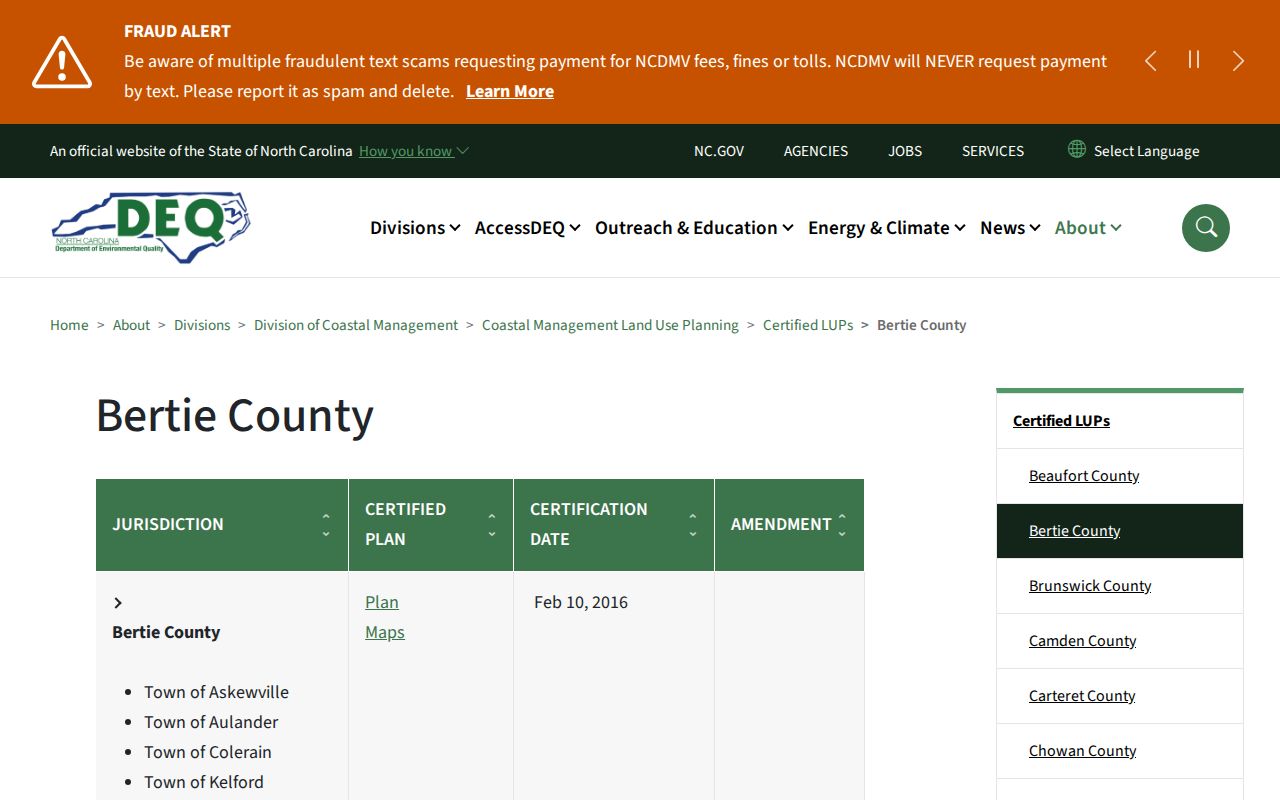Click the globe language icon
Viewport: 1280px width, 800px height.
[x=1077, y=149]
